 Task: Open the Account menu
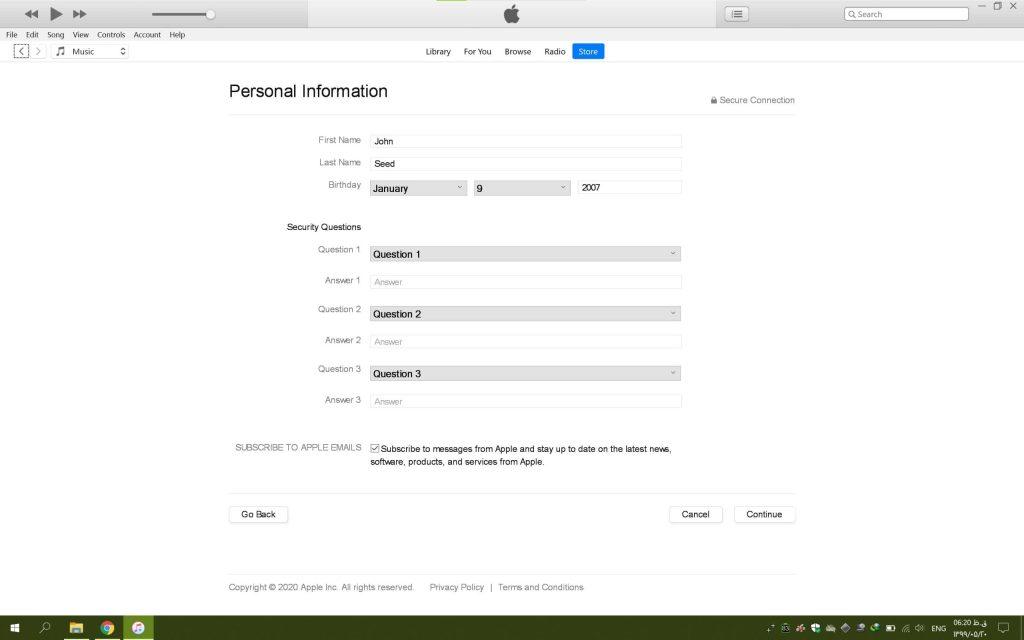tap(147, 35)
